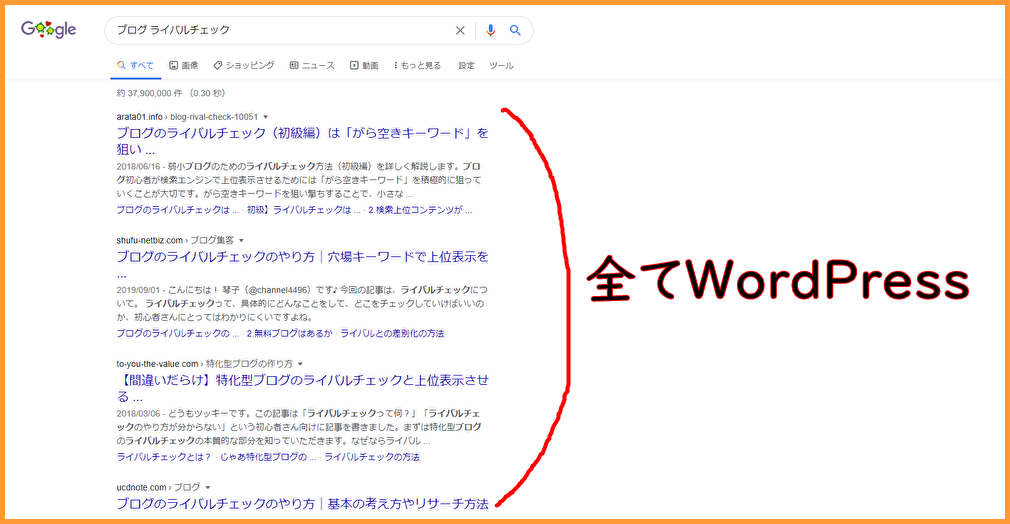Click sitelink ブログのライバルチェックの ... under second result
Viewport: 1010px width, 524px height.
[177, 334]
